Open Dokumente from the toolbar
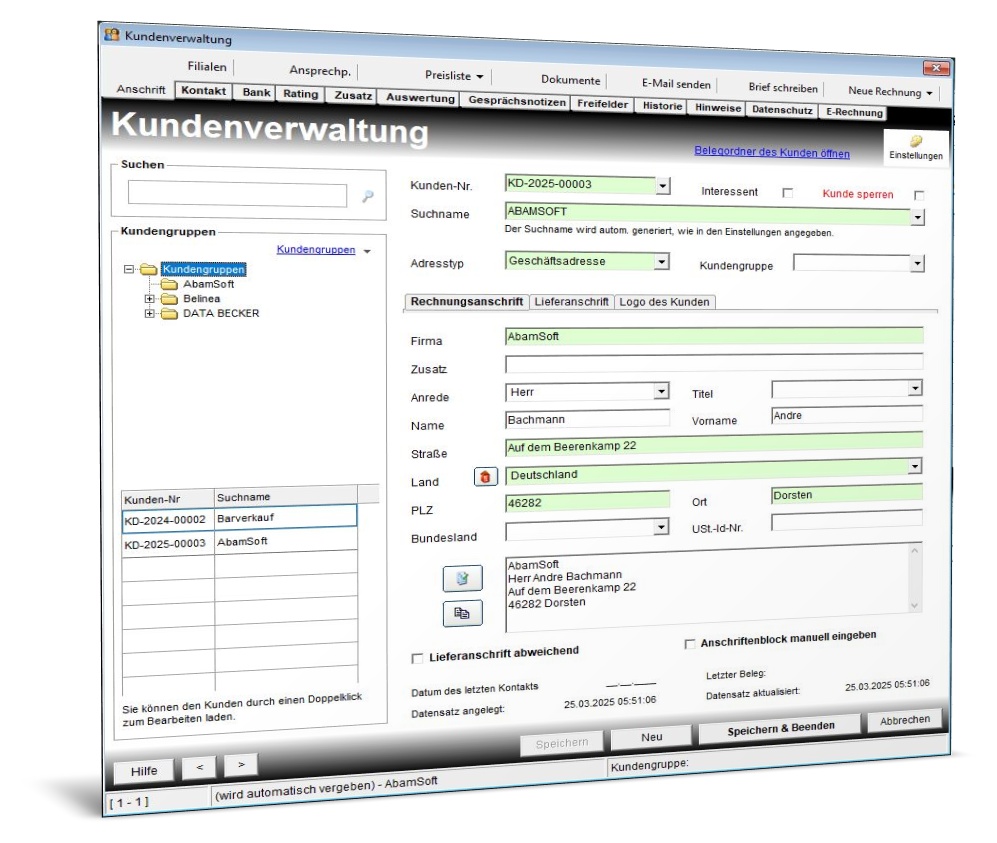The image size is (997, 843). point(570,80)
